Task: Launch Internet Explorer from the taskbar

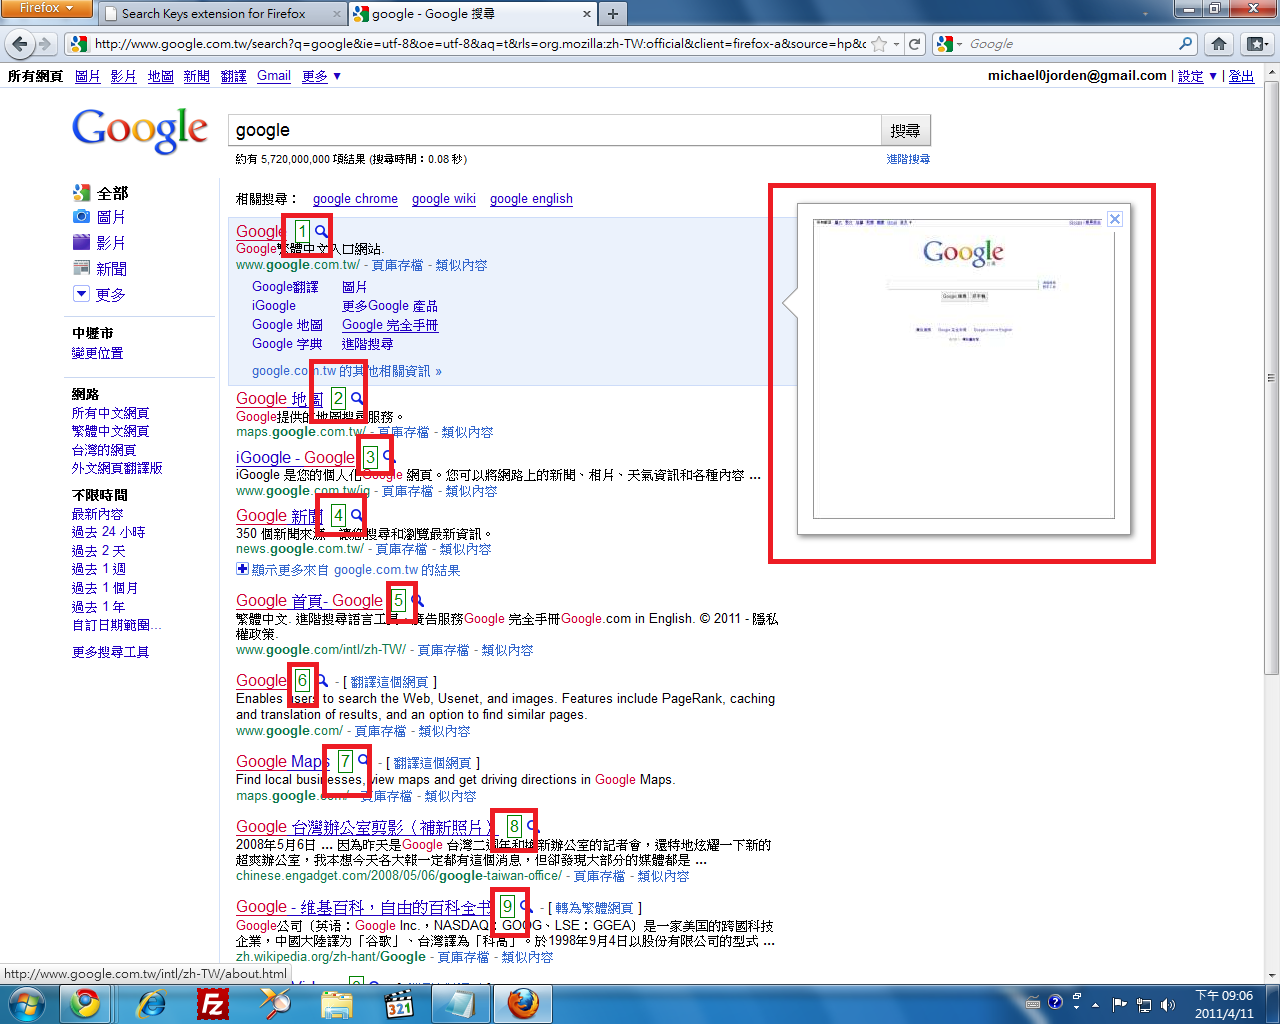Action: coord(151,1003)
